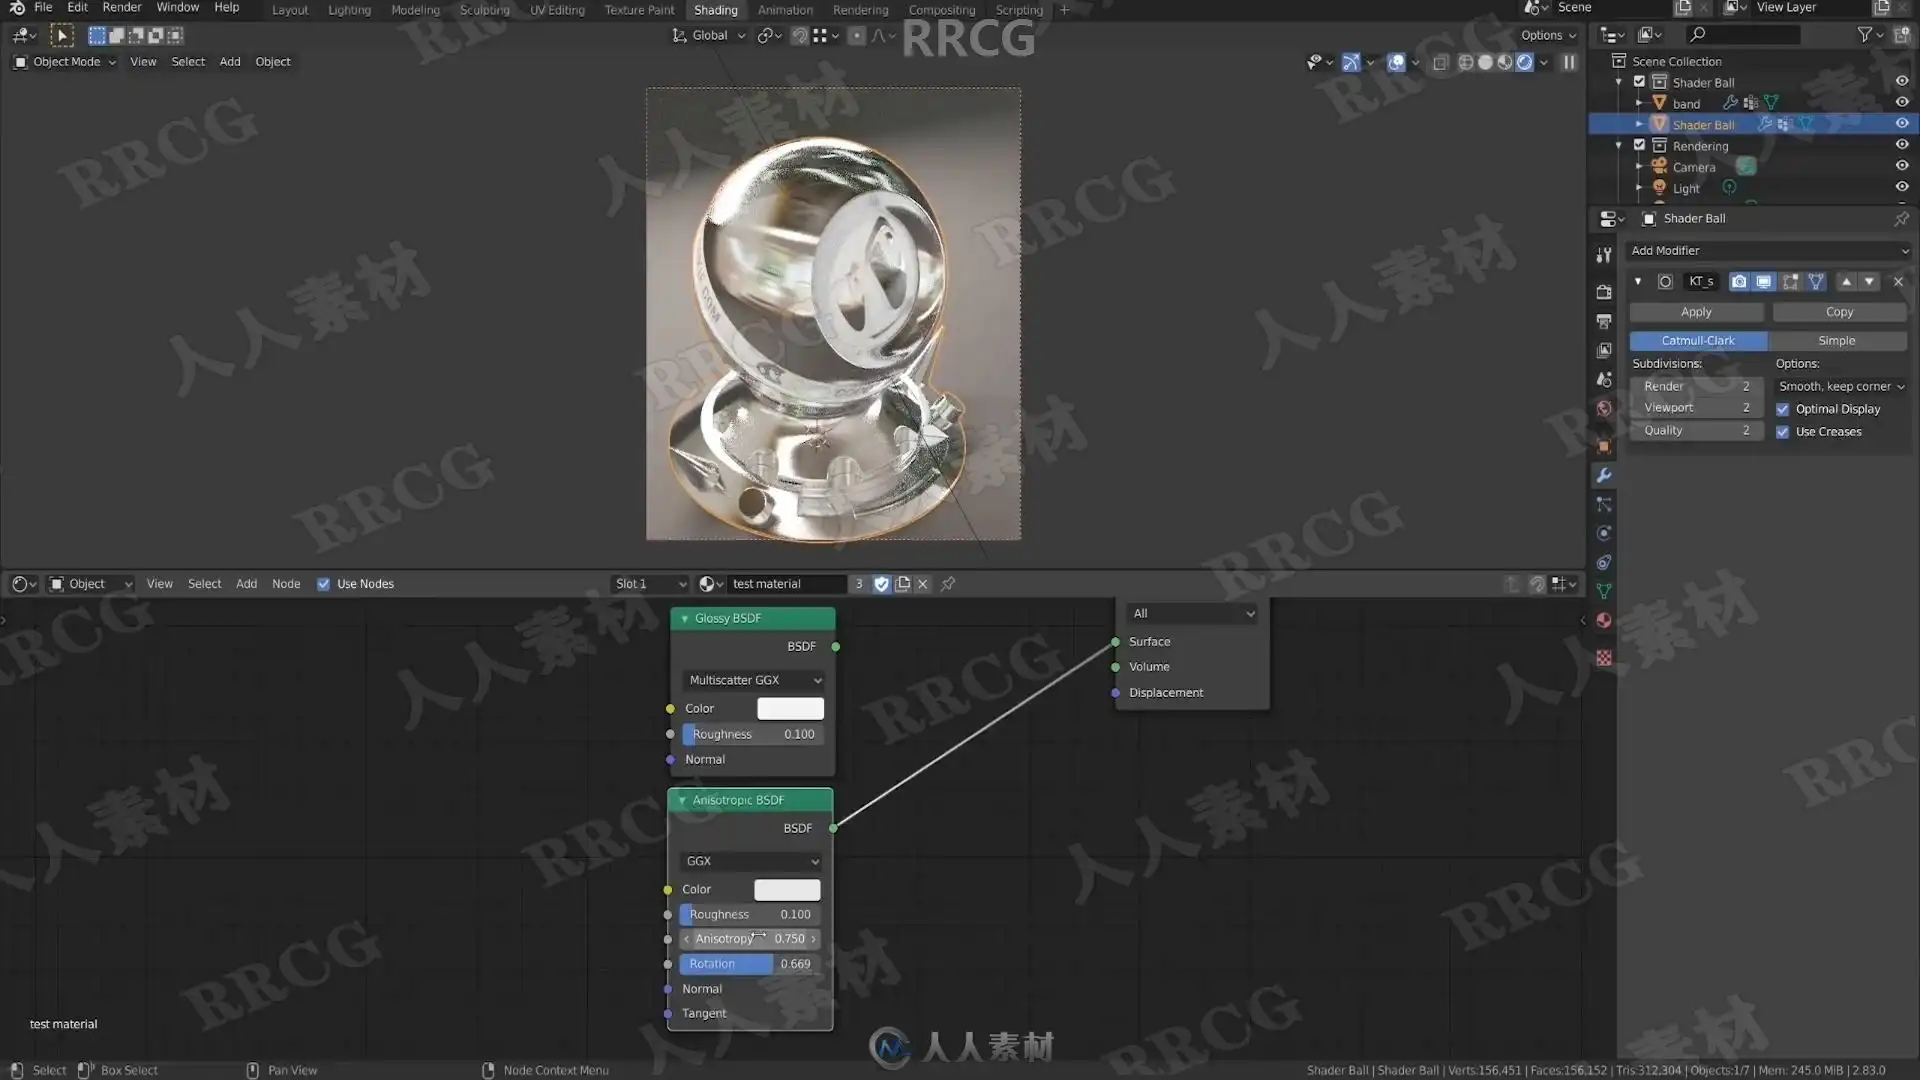The height and width of the screenshot is (1080, 1920).
Task: Disable the Optimal Display checkbox
Action: [x=1782, y=409]
